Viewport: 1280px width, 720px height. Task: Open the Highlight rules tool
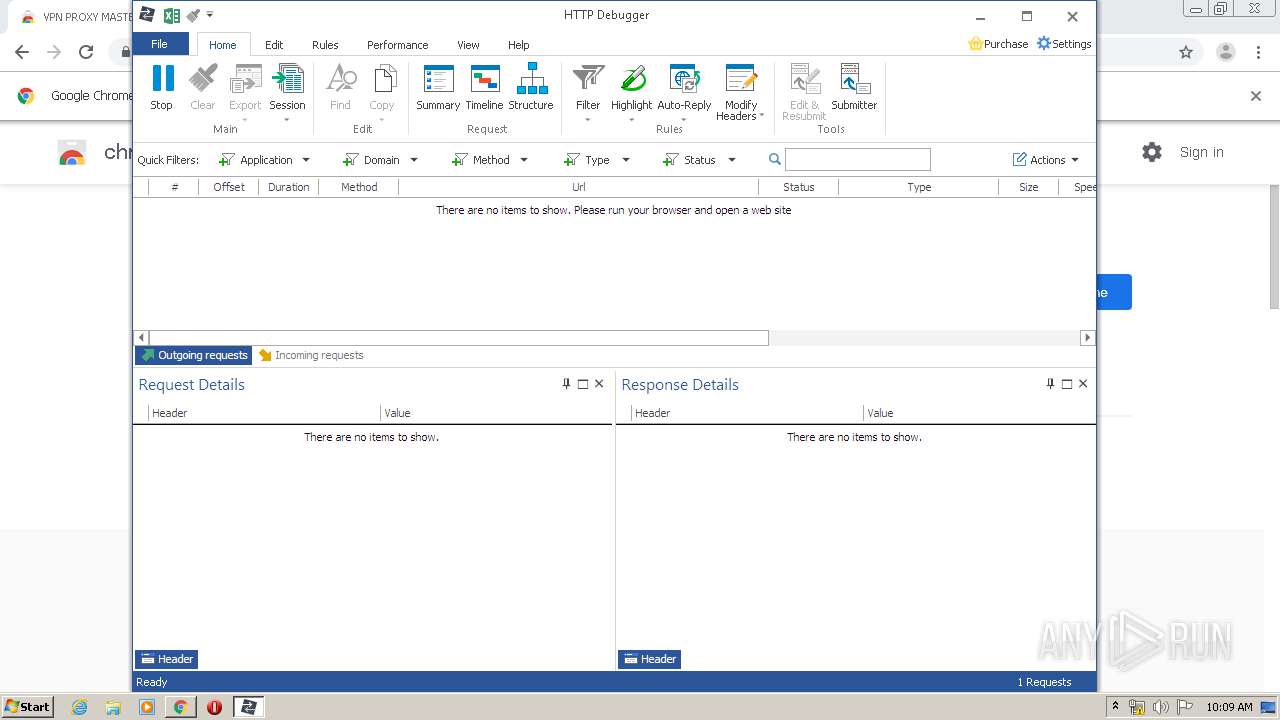pos(631,92)
